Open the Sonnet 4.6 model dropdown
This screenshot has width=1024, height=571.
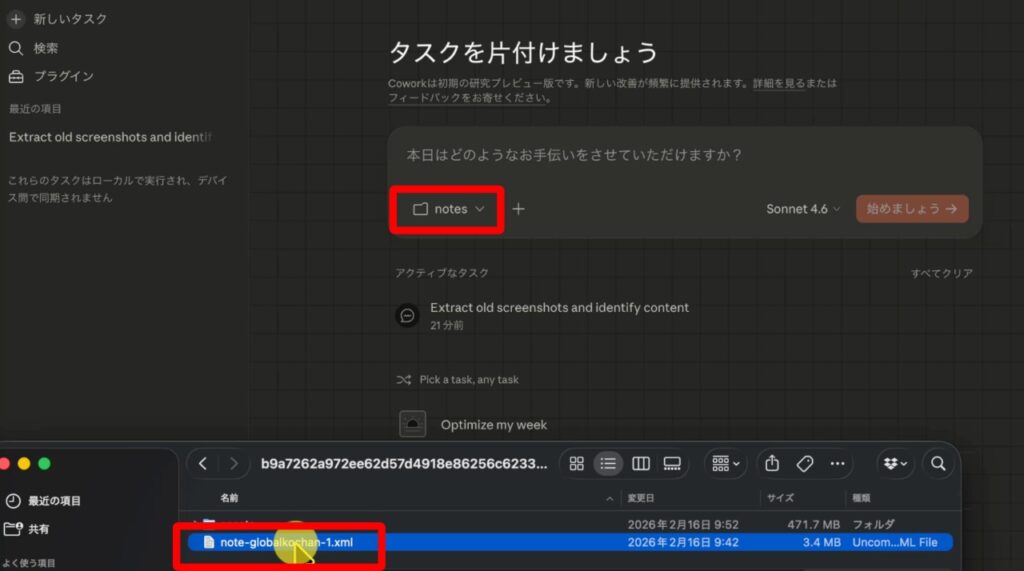803,209
